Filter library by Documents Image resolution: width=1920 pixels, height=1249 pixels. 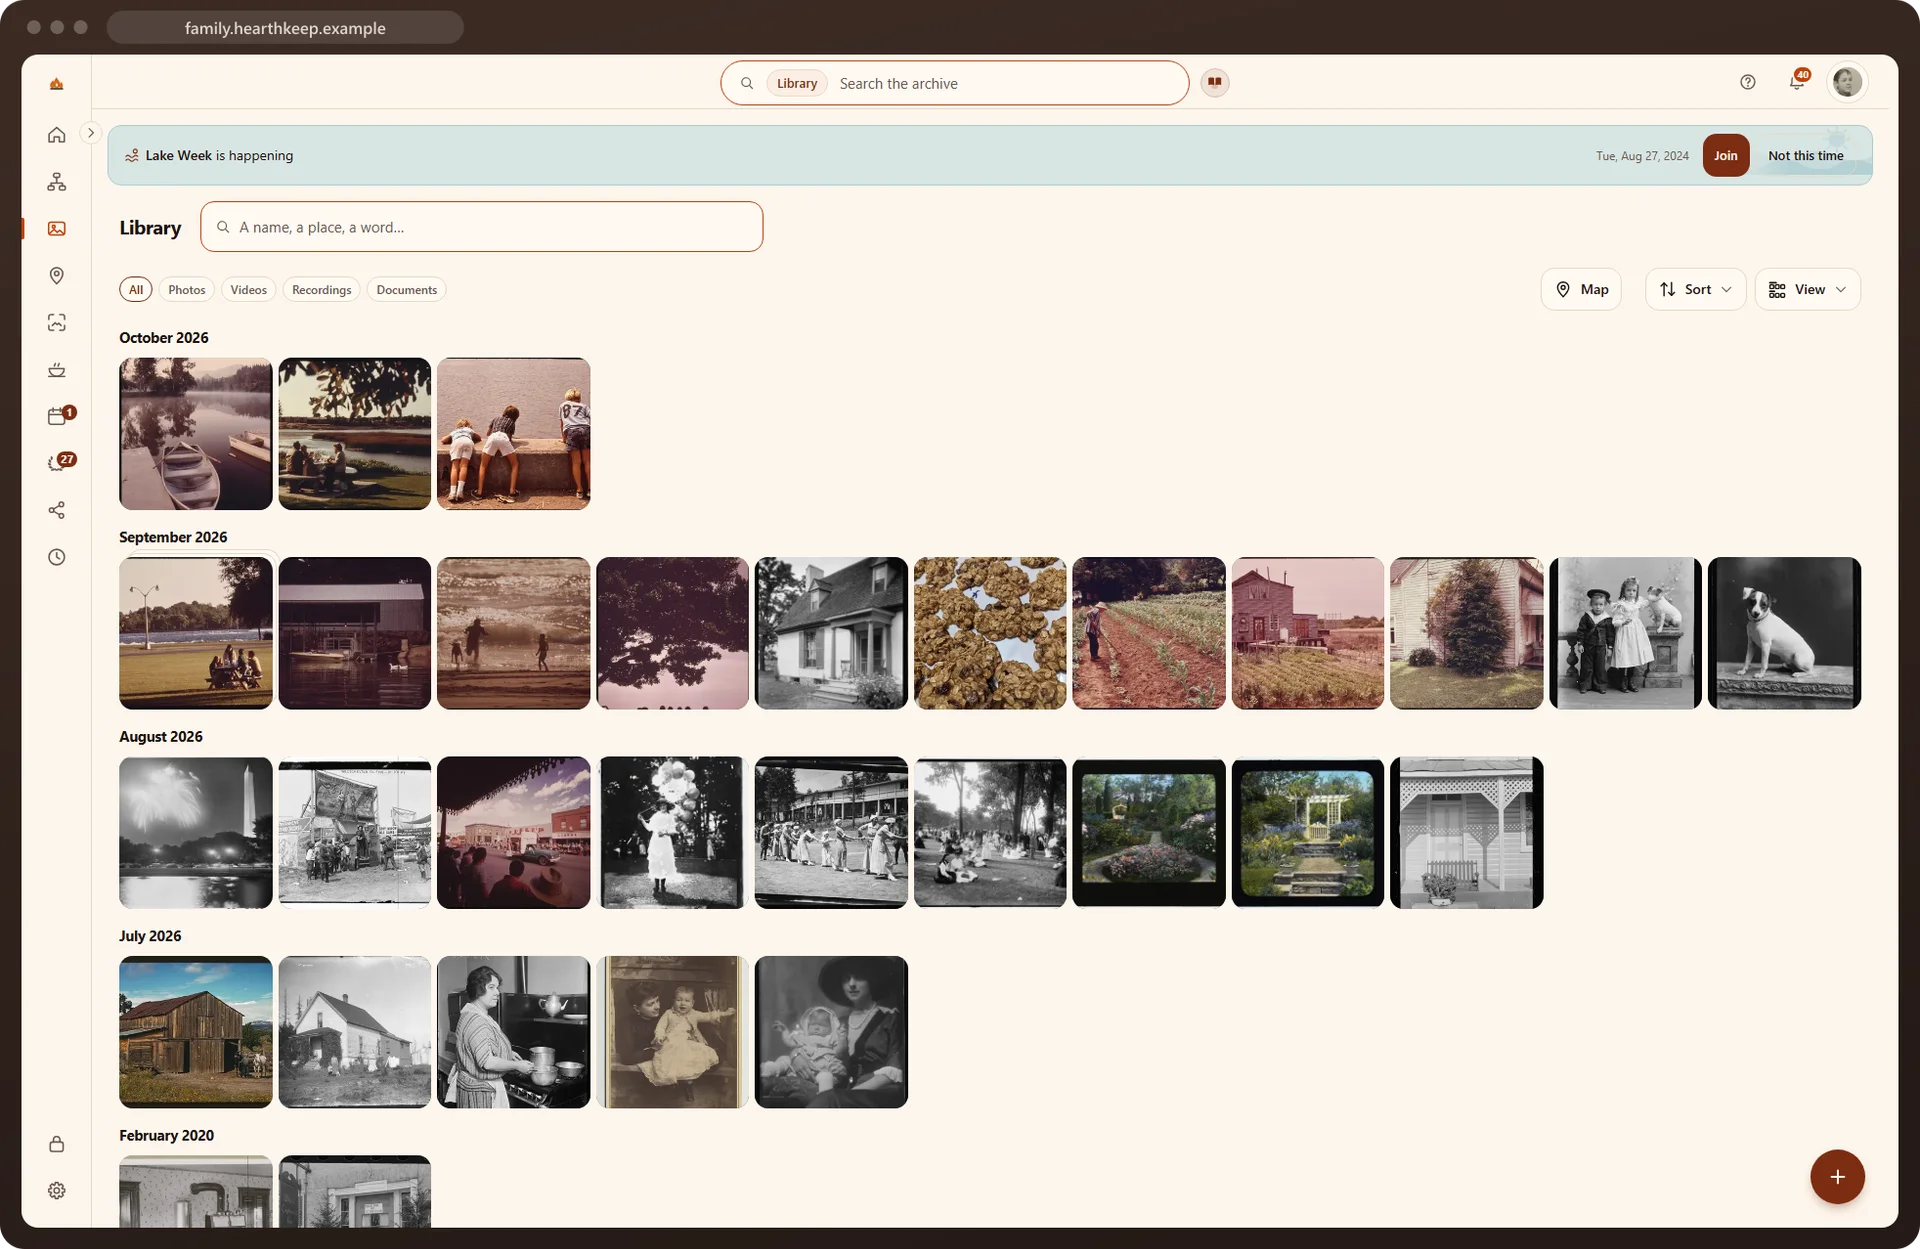(407, 290)
